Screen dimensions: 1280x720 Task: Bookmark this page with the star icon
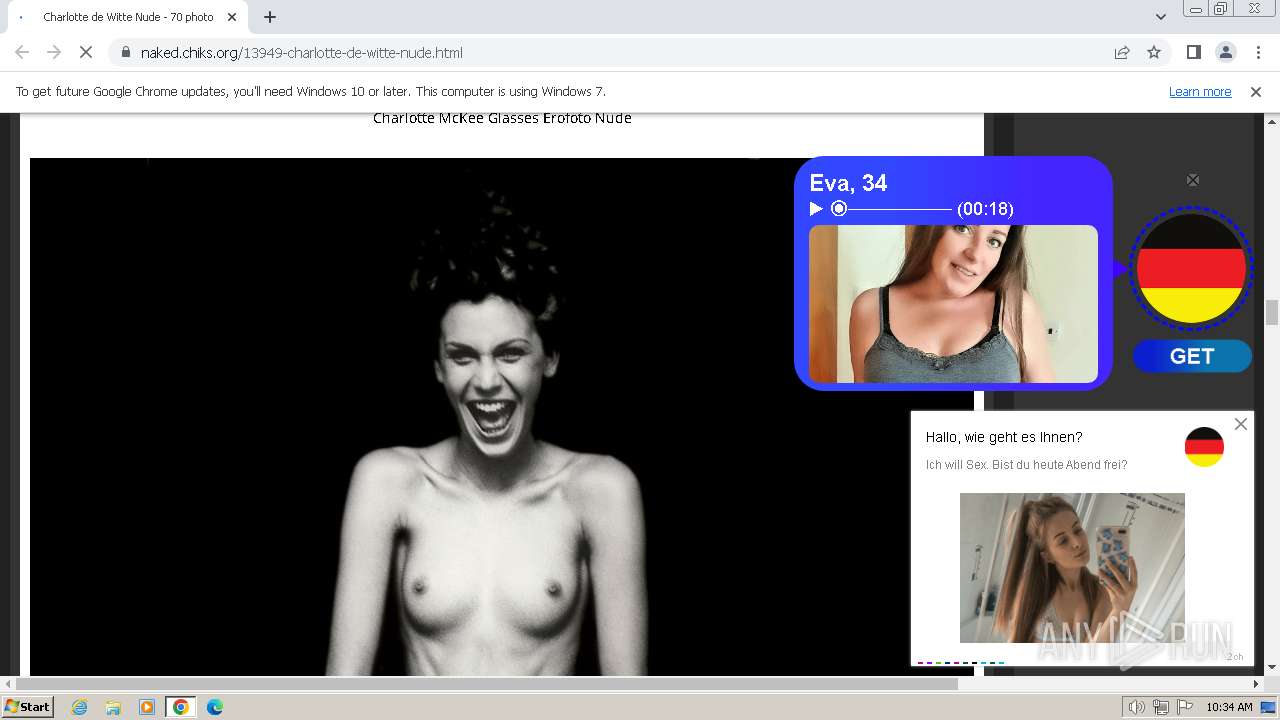point(1154,52)
